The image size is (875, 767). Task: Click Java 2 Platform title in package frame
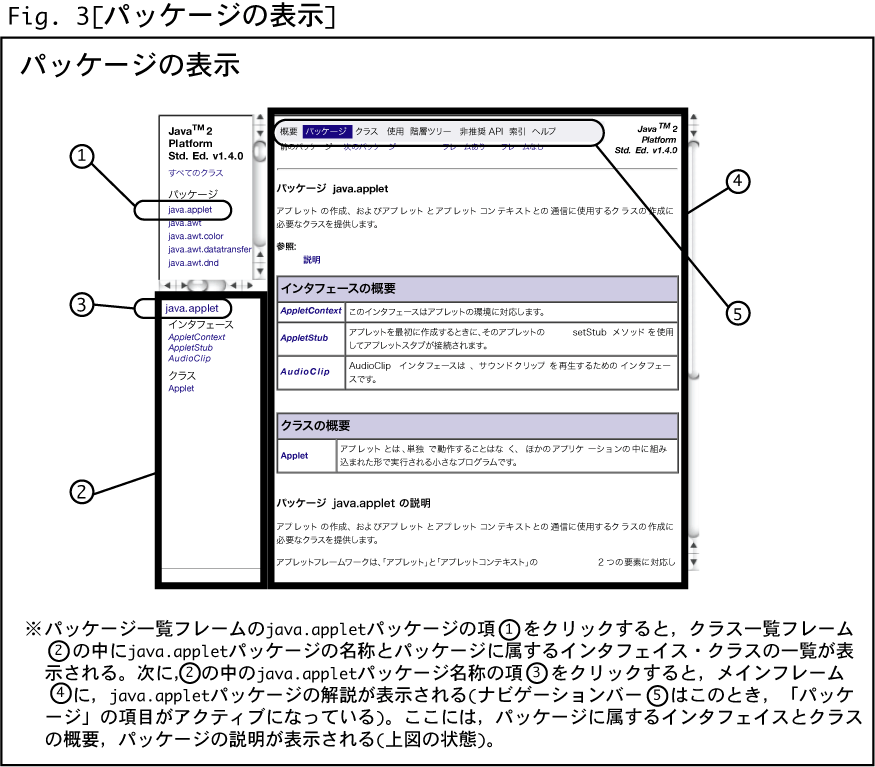(x=206, y=143)
